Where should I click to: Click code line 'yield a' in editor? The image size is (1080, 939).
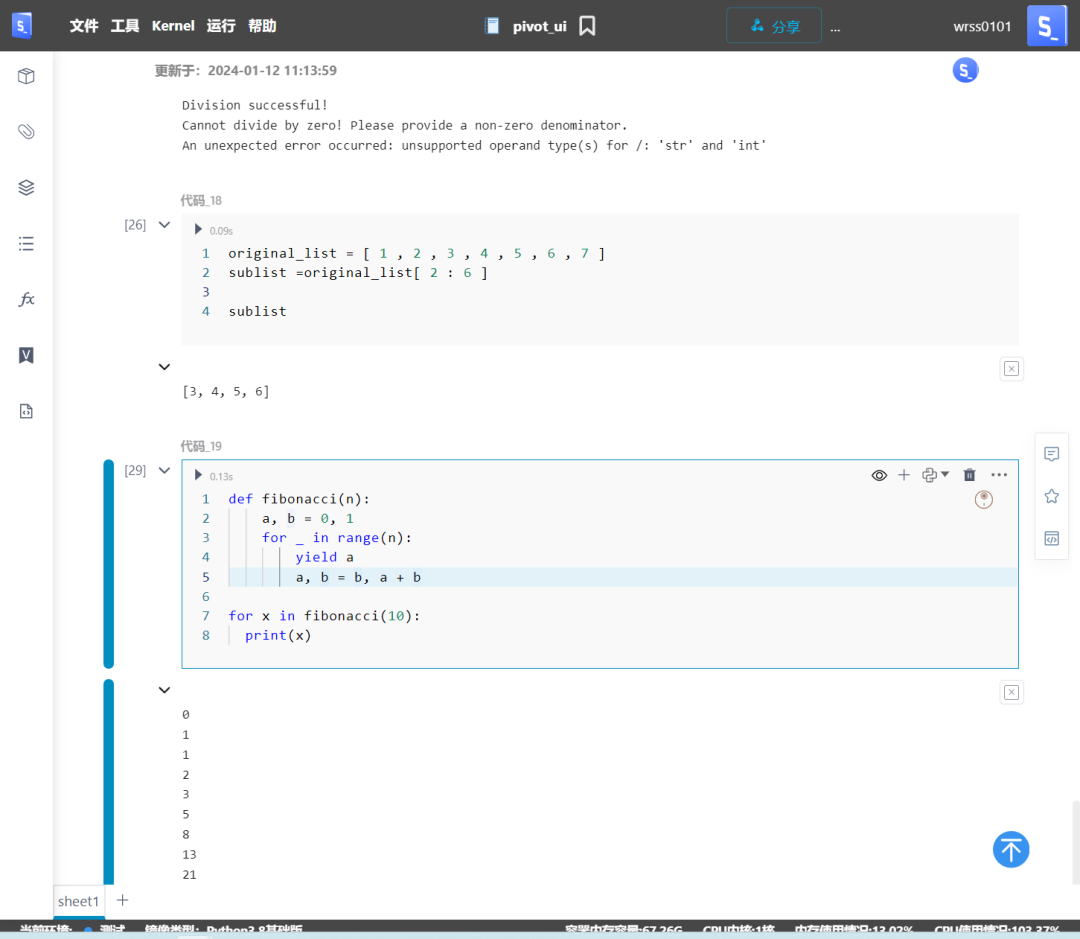pos(324,557)
